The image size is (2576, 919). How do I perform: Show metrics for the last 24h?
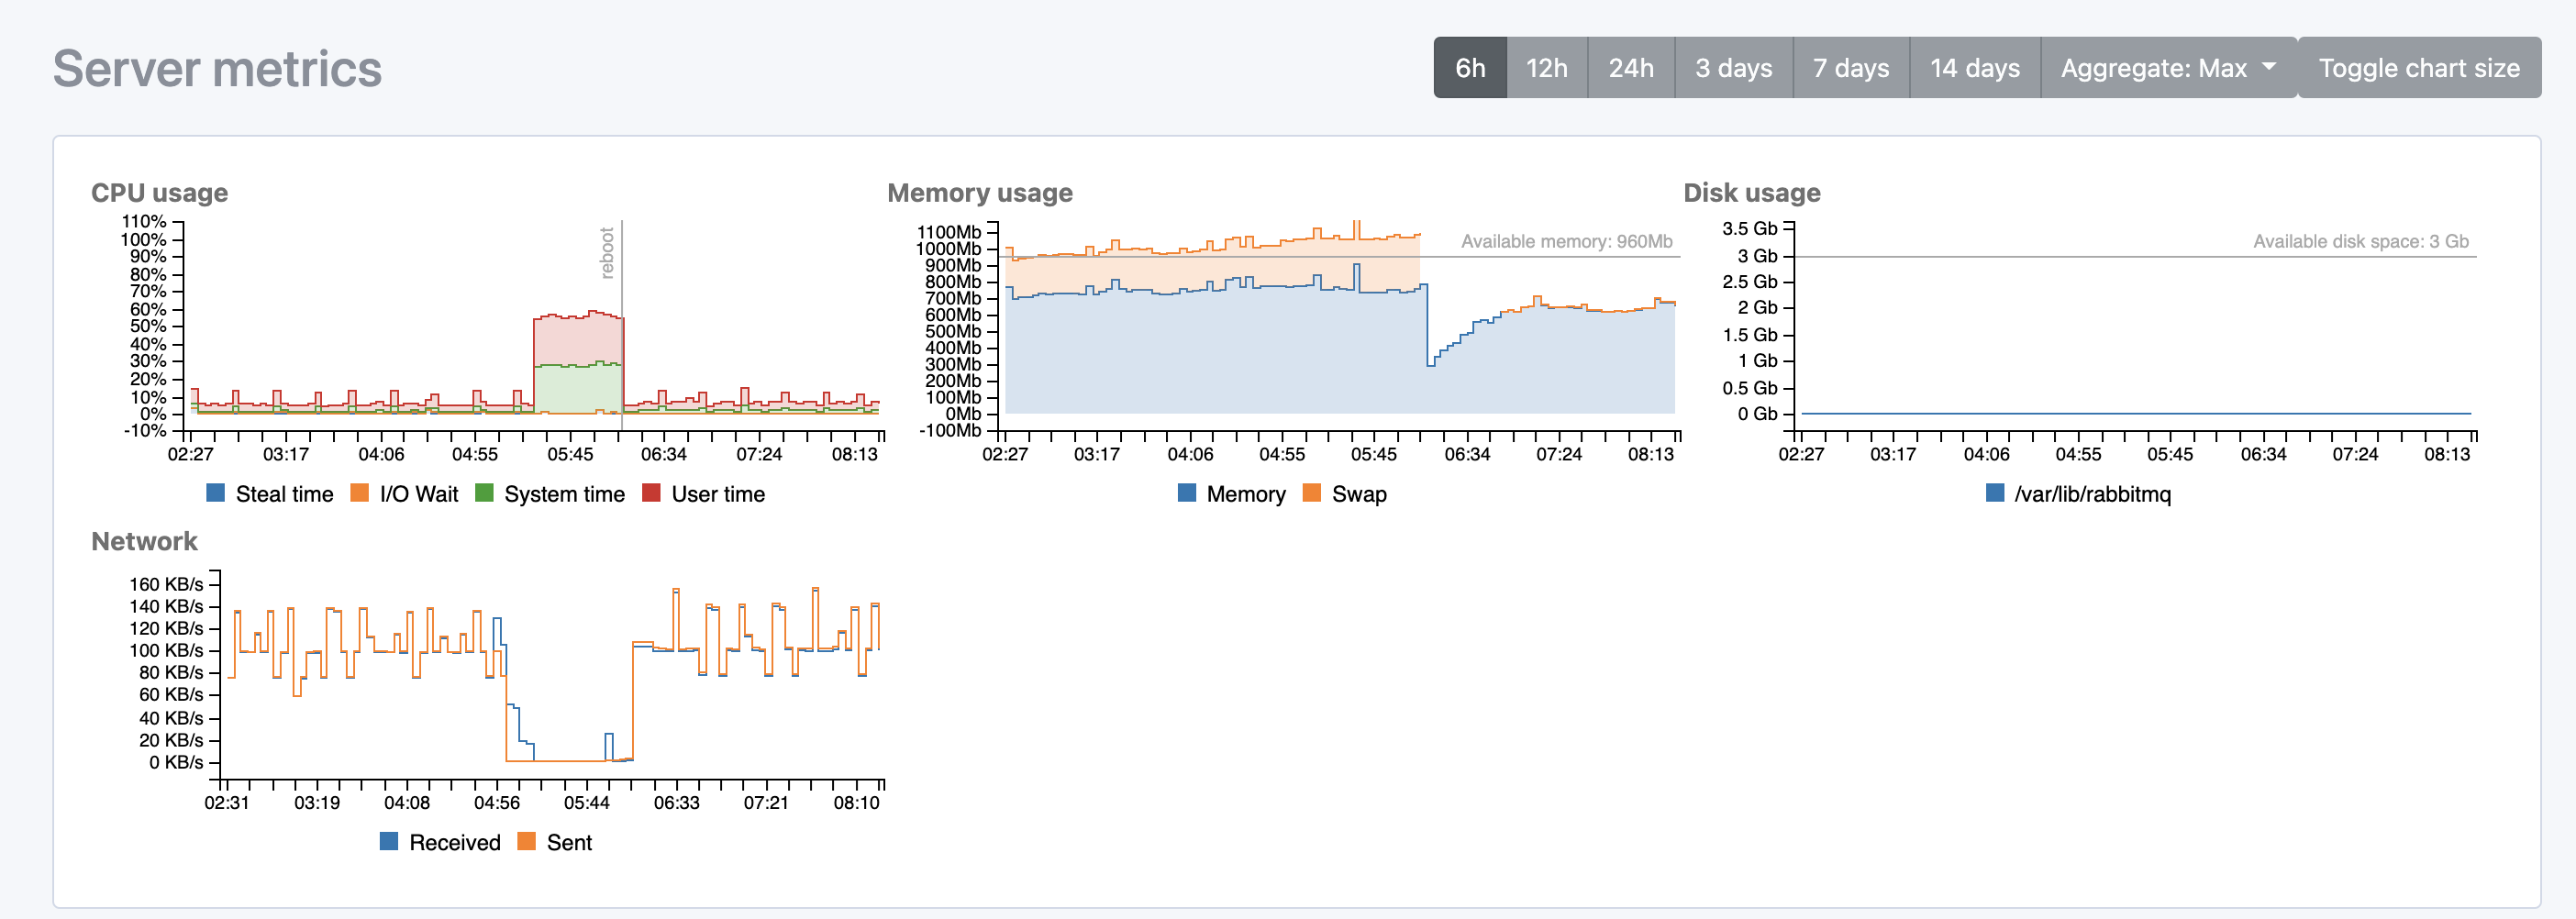(1630, 68)
